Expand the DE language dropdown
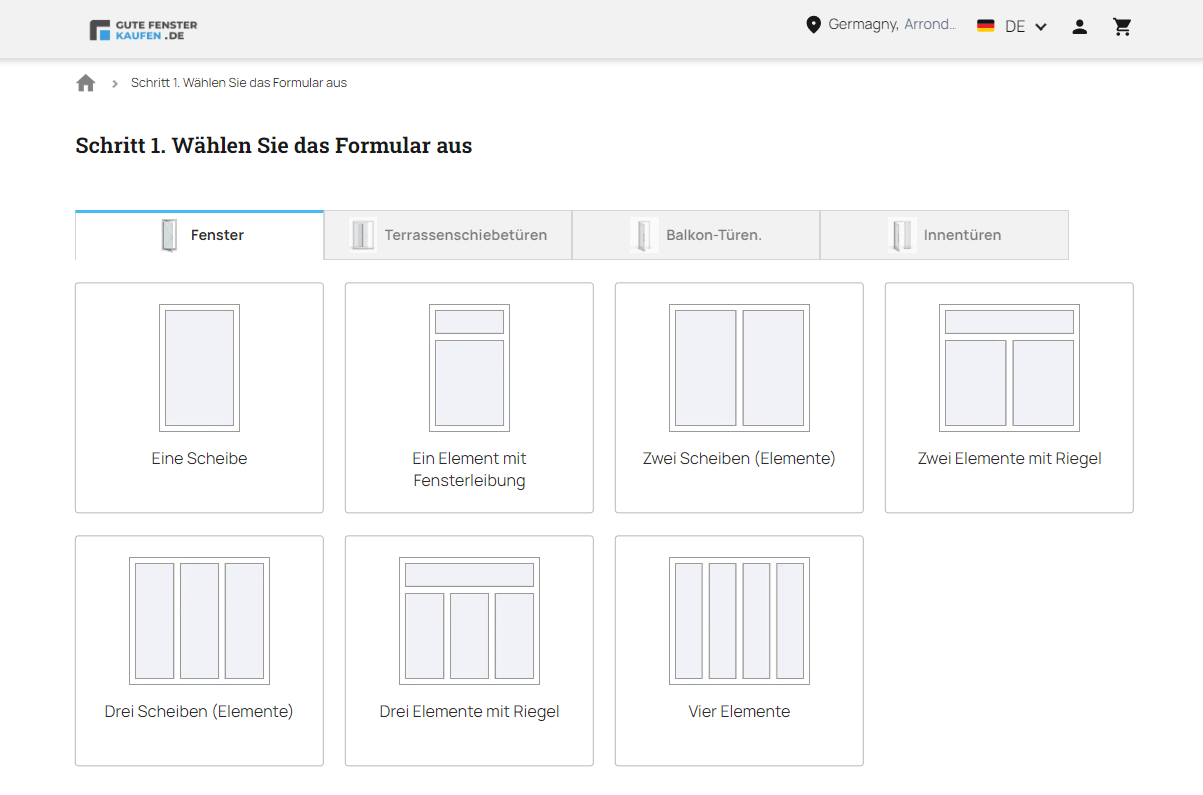Image resolution: width=1203 pixels, height=795 pixels. 1026,27
